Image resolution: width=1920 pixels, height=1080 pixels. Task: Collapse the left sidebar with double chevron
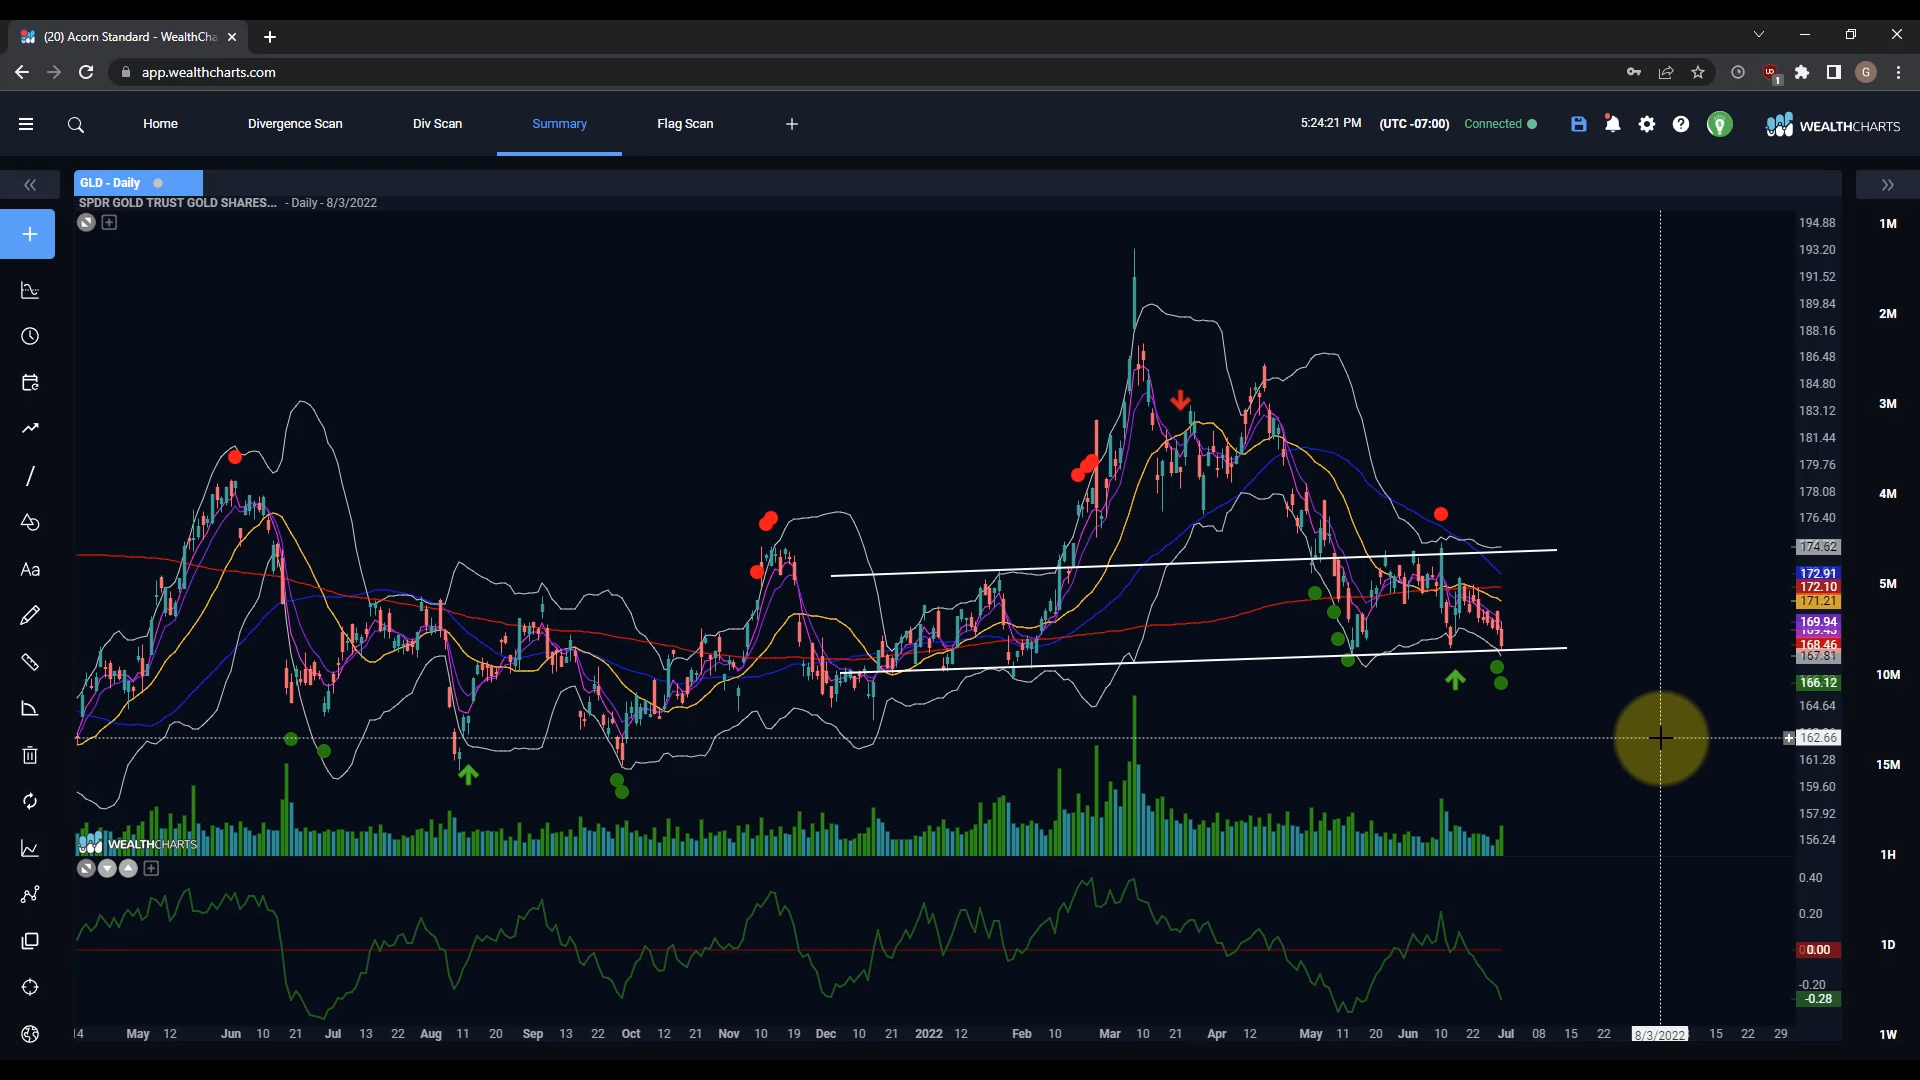[x=30, y=185]
